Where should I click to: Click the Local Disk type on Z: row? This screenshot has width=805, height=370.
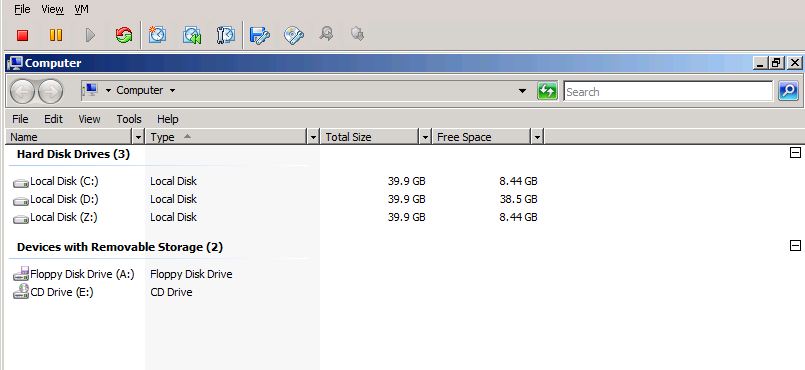(174, 217)
